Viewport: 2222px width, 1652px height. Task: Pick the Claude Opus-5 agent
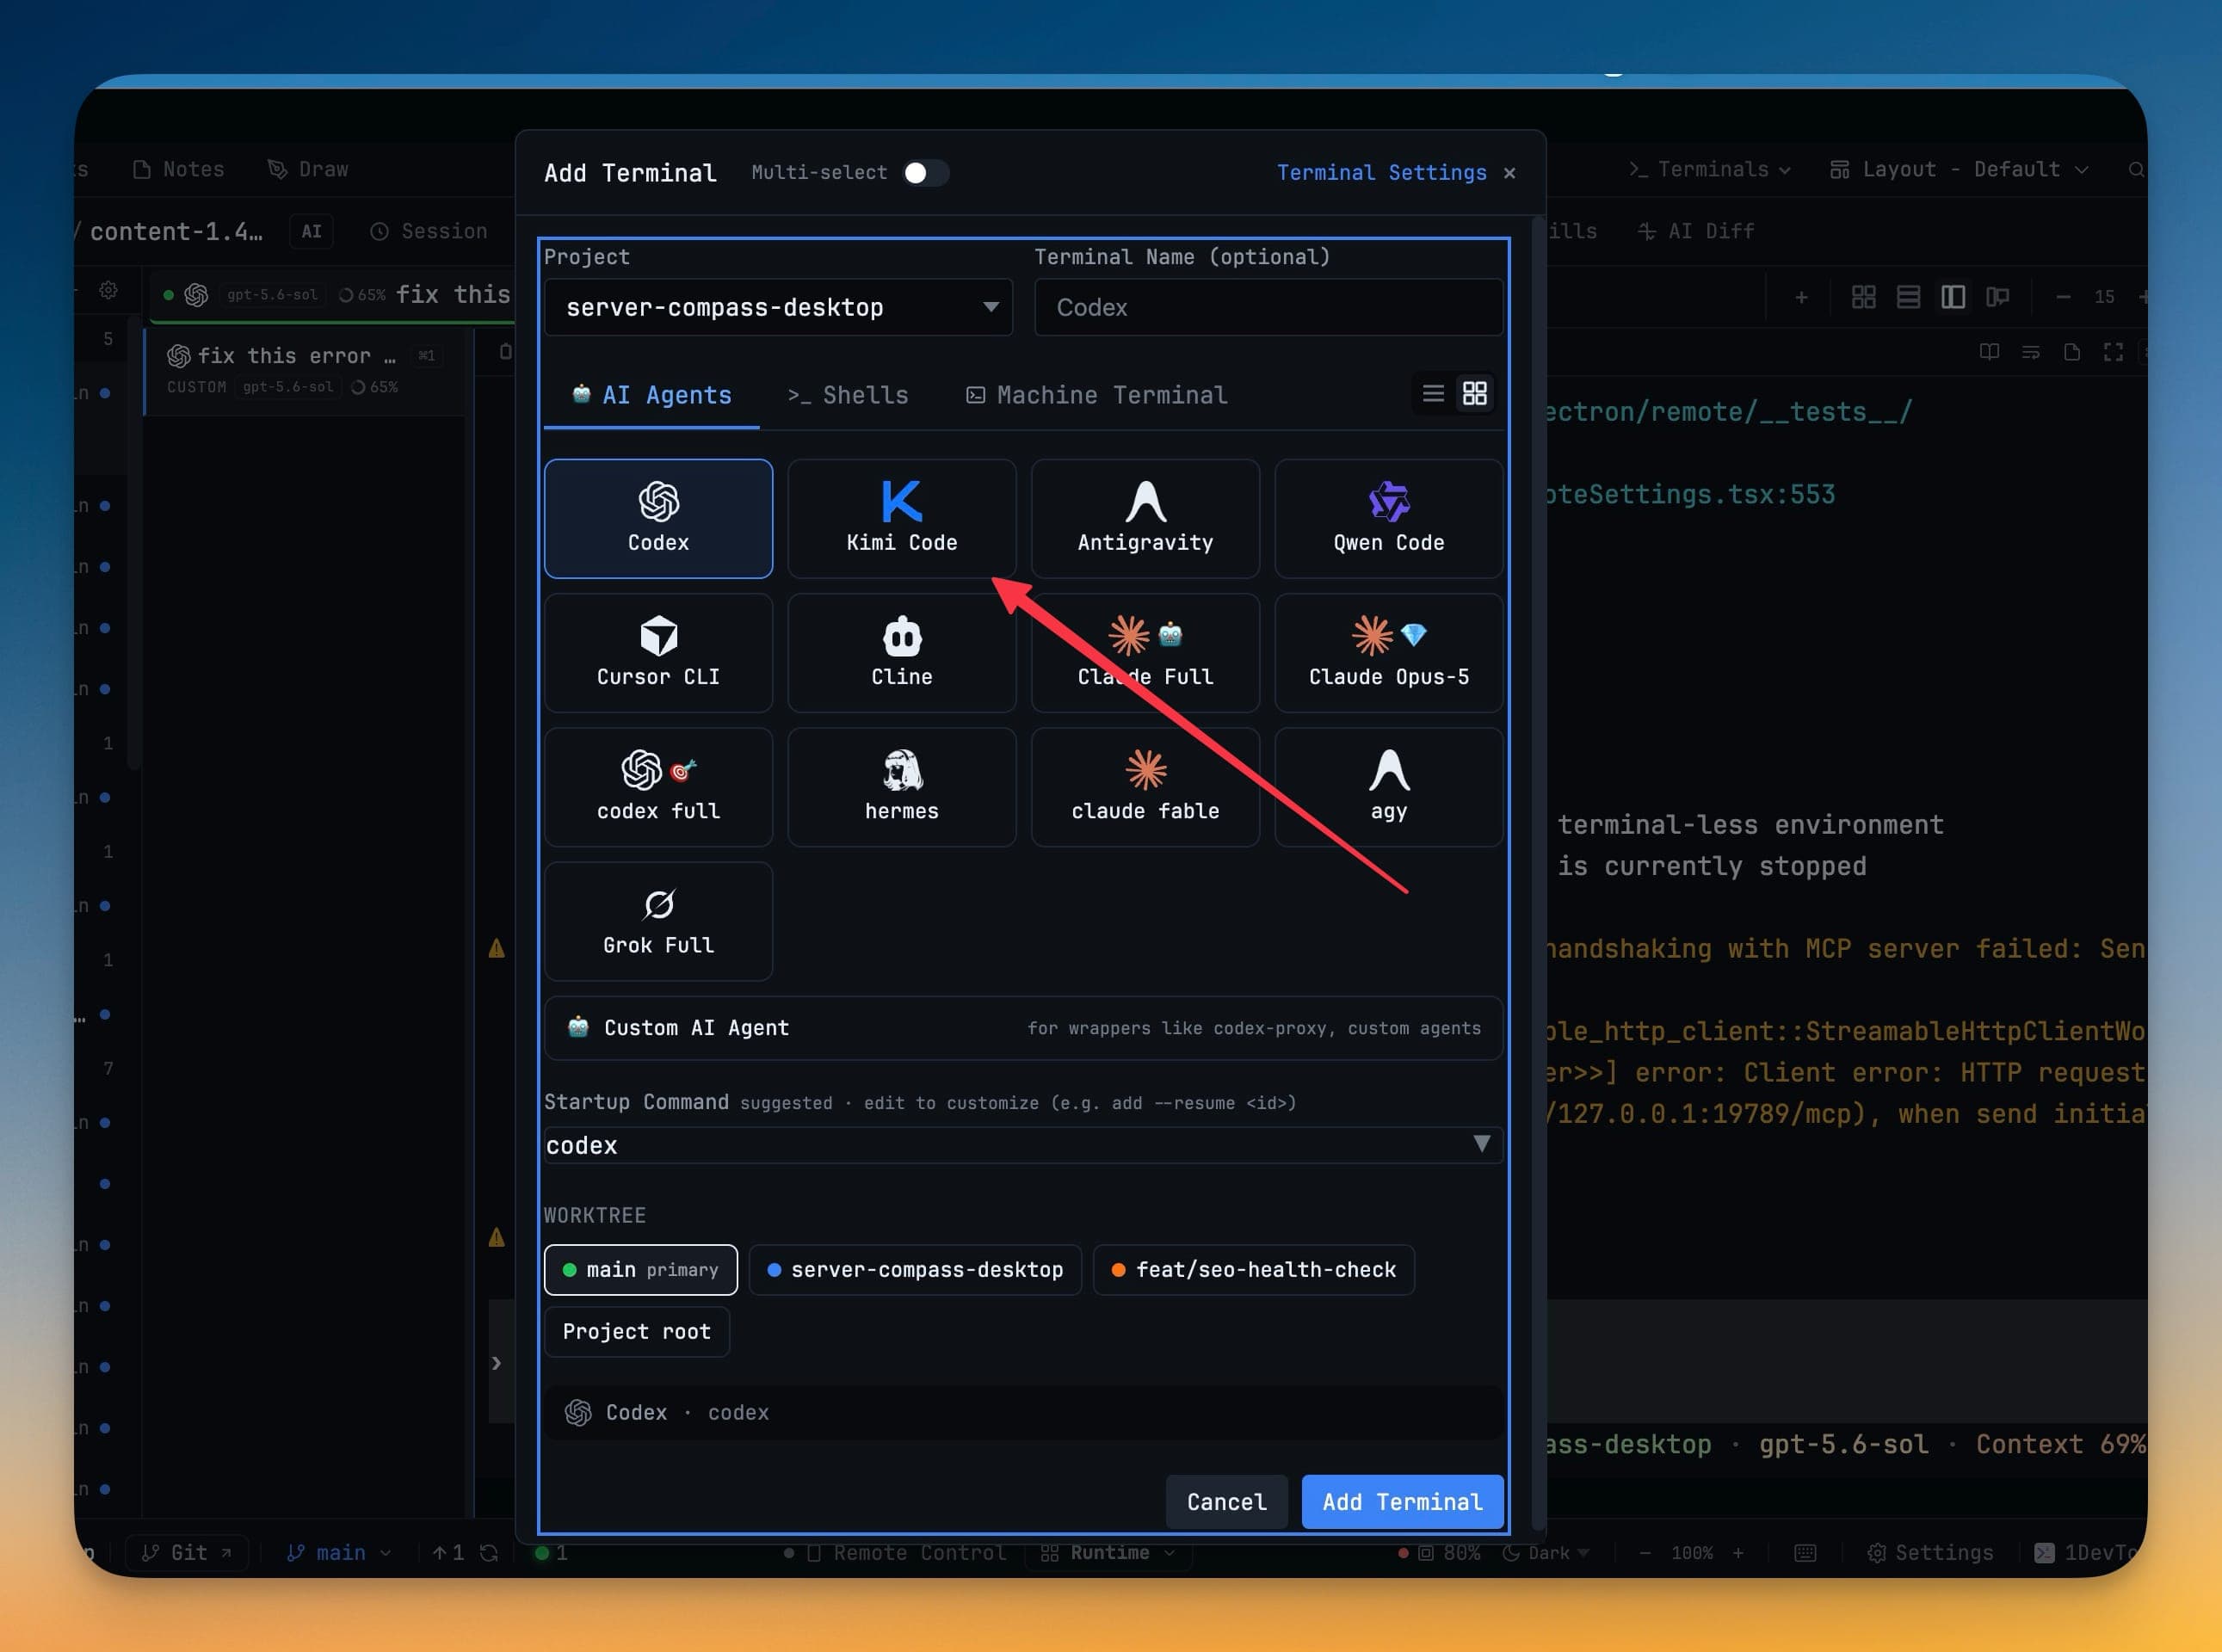click(1388, 653)
